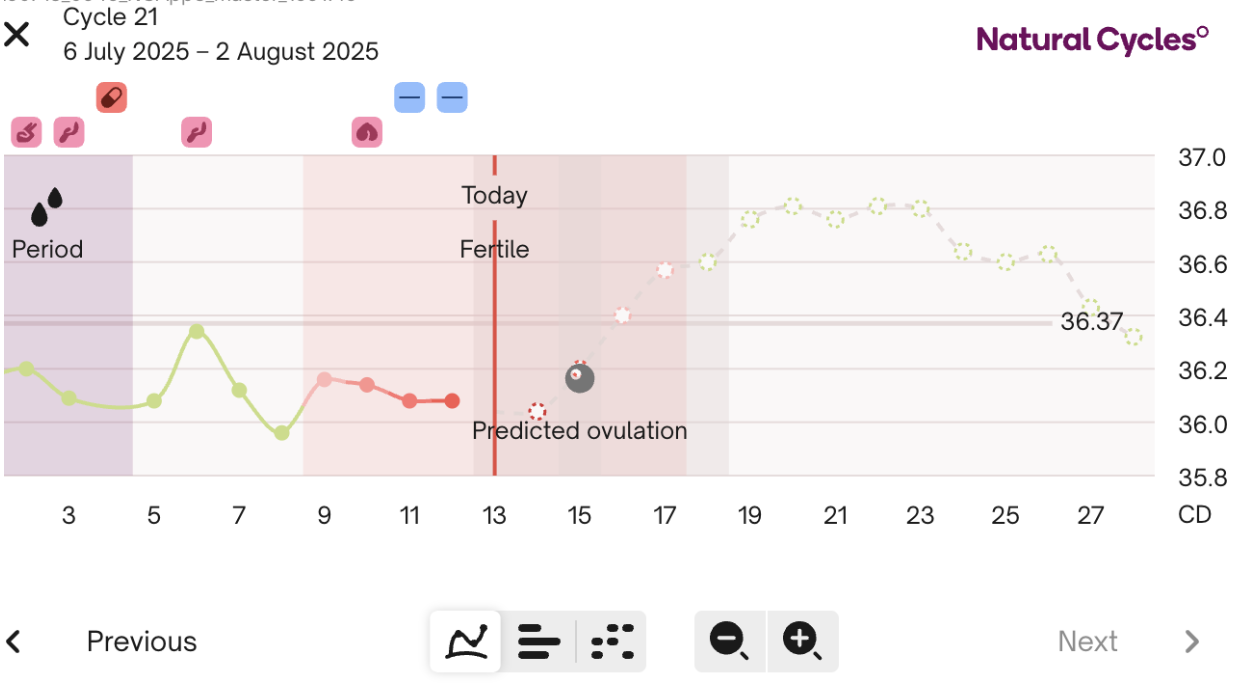Close the cycle graph view
The image size is (1242, 688).
click(x=17, y=36)
